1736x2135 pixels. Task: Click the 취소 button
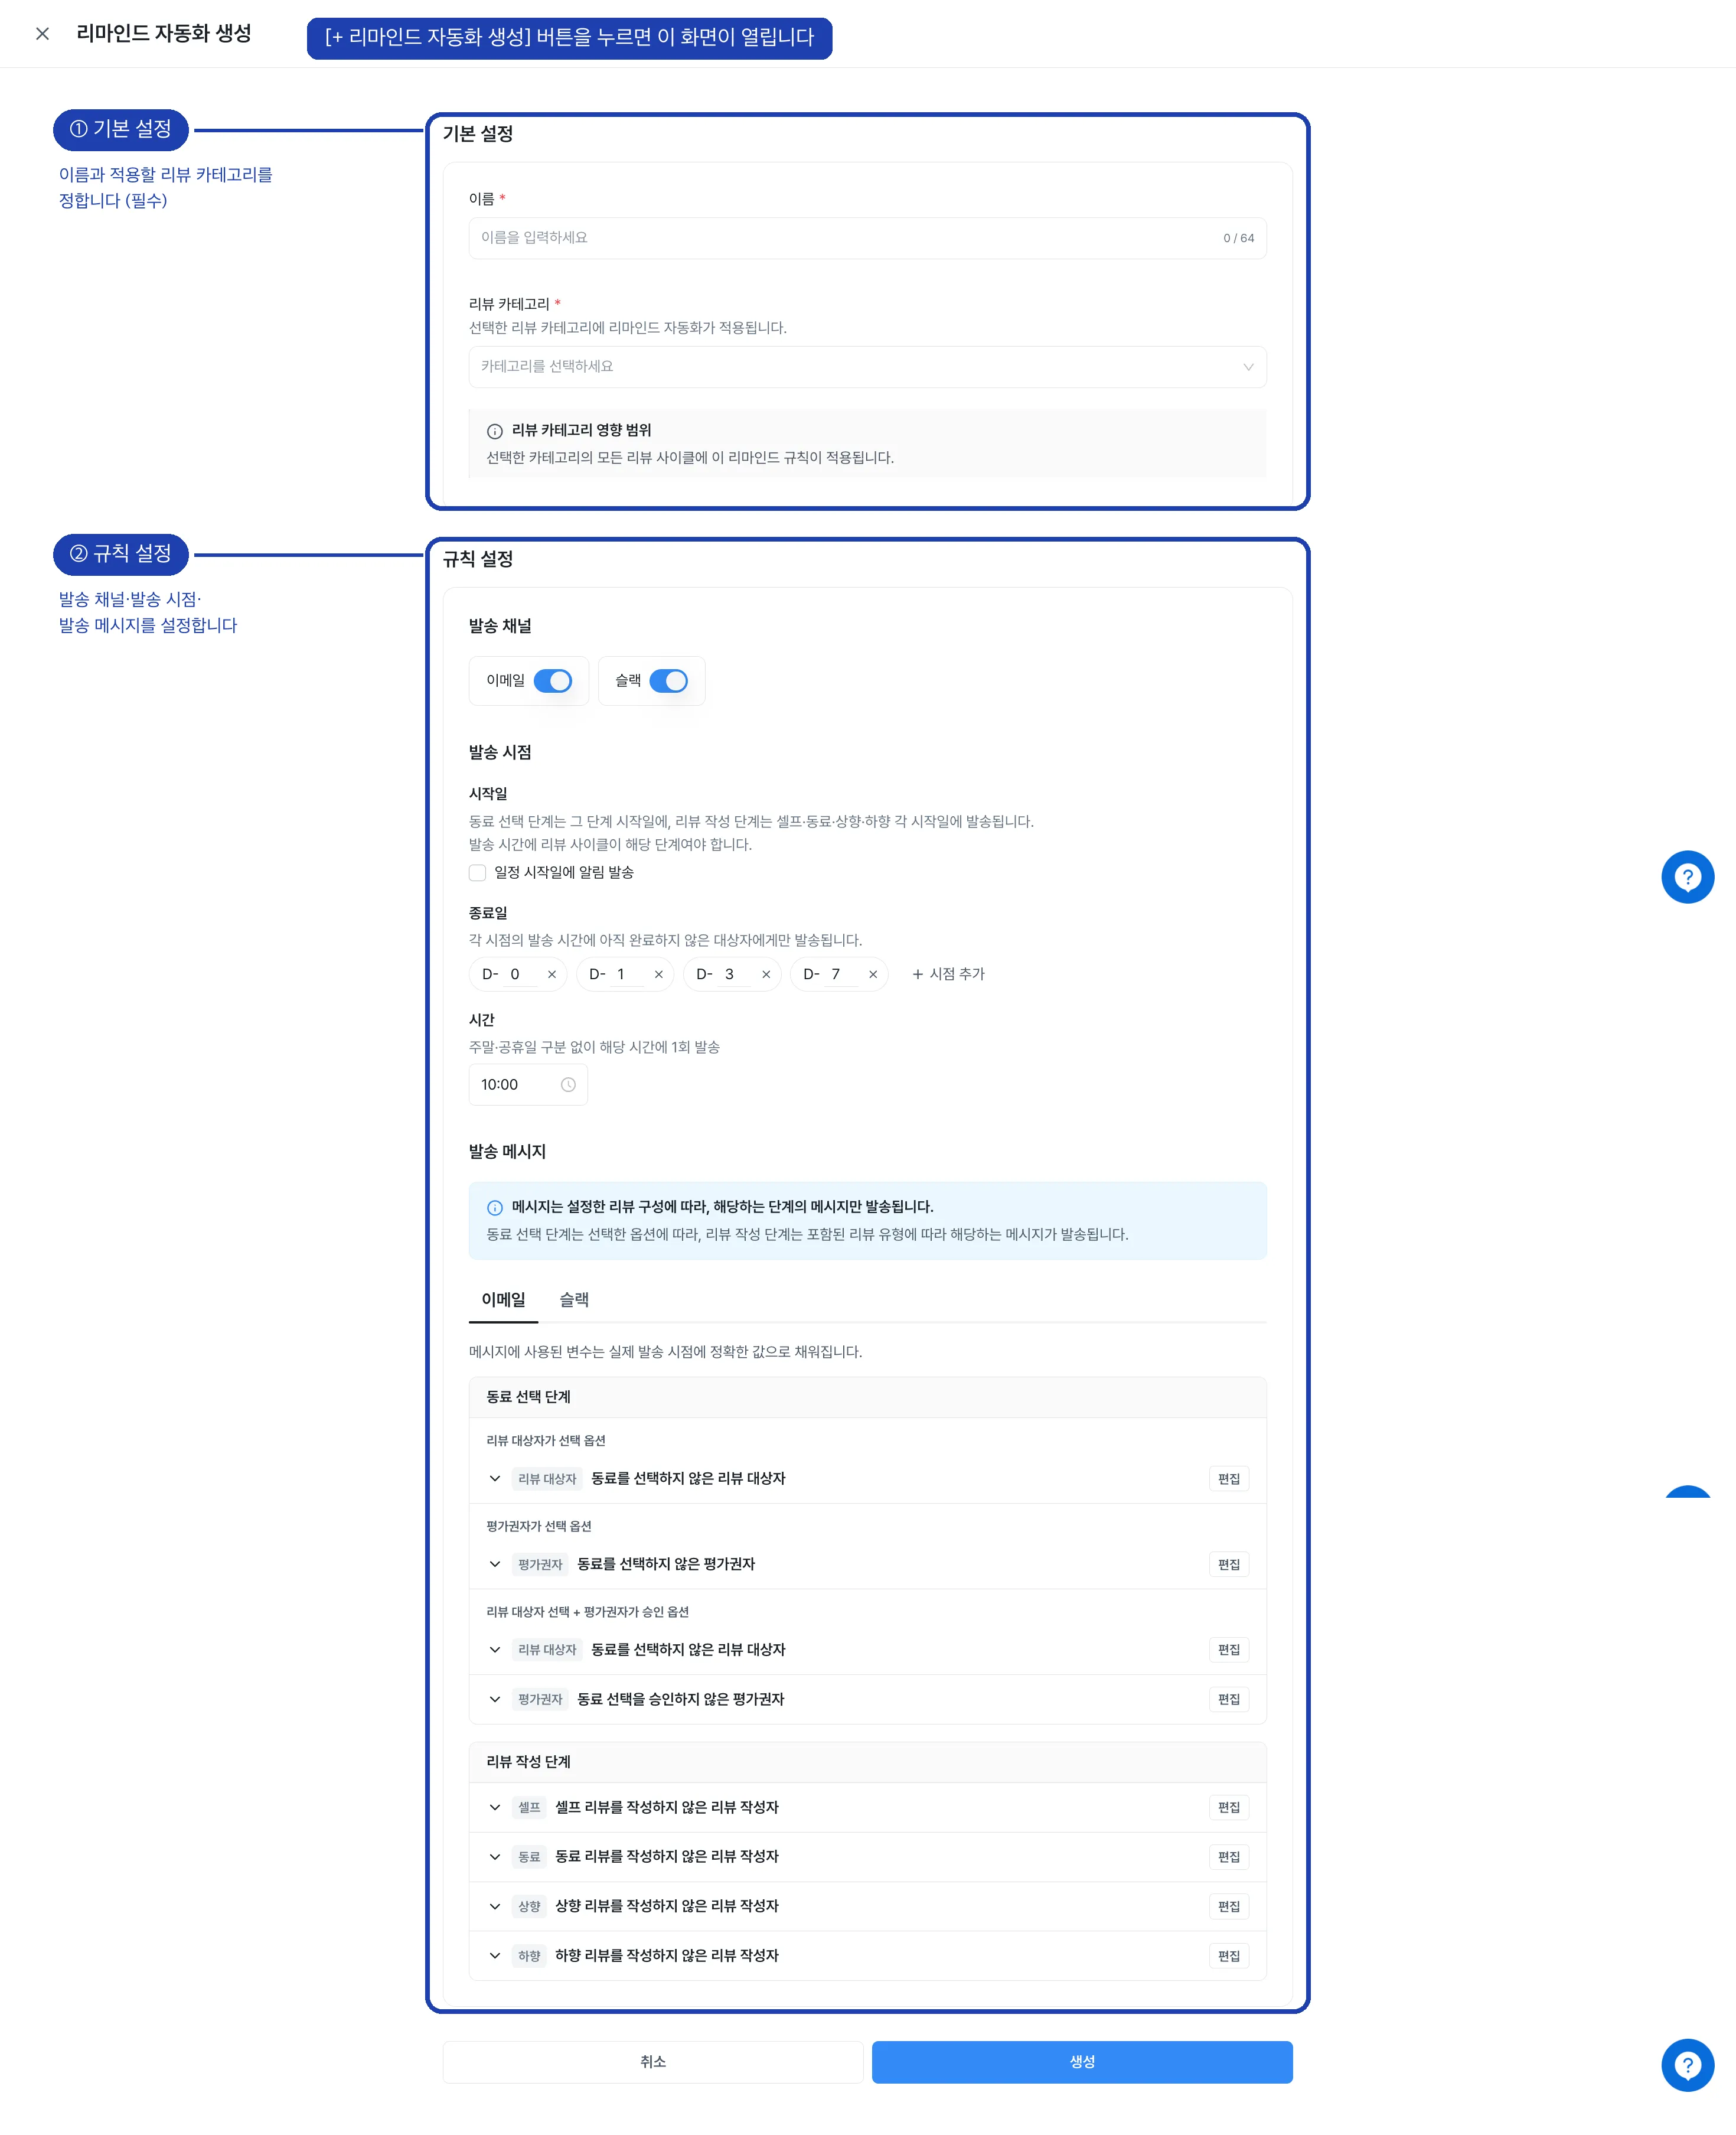pyautogui.click(x=653, y=2062)
